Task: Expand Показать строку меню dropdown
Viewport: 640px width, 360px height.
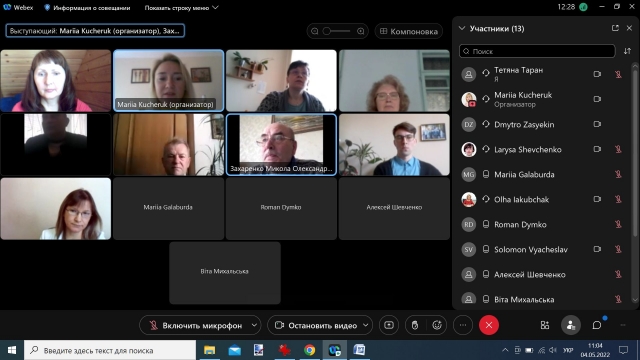Action: (181, 8)
